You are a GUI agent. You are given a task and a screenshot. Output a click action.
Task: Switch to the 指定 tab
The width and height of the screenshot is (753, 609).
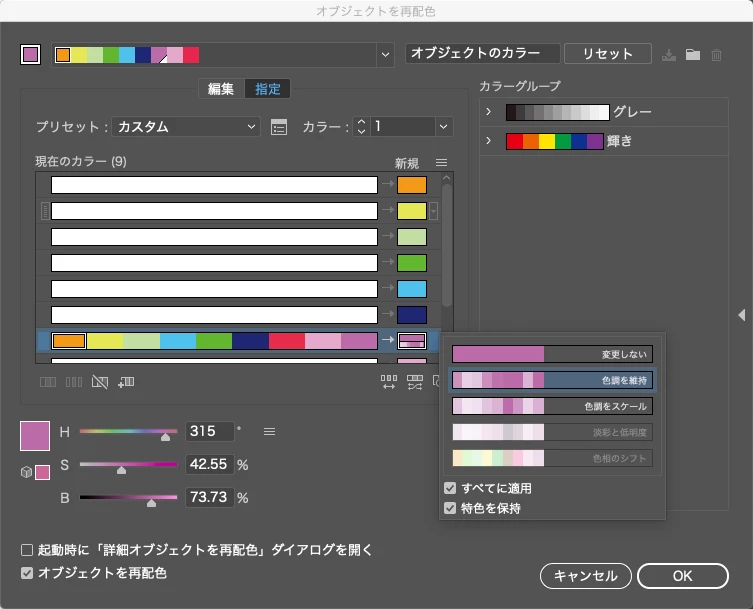pos(267,89)
